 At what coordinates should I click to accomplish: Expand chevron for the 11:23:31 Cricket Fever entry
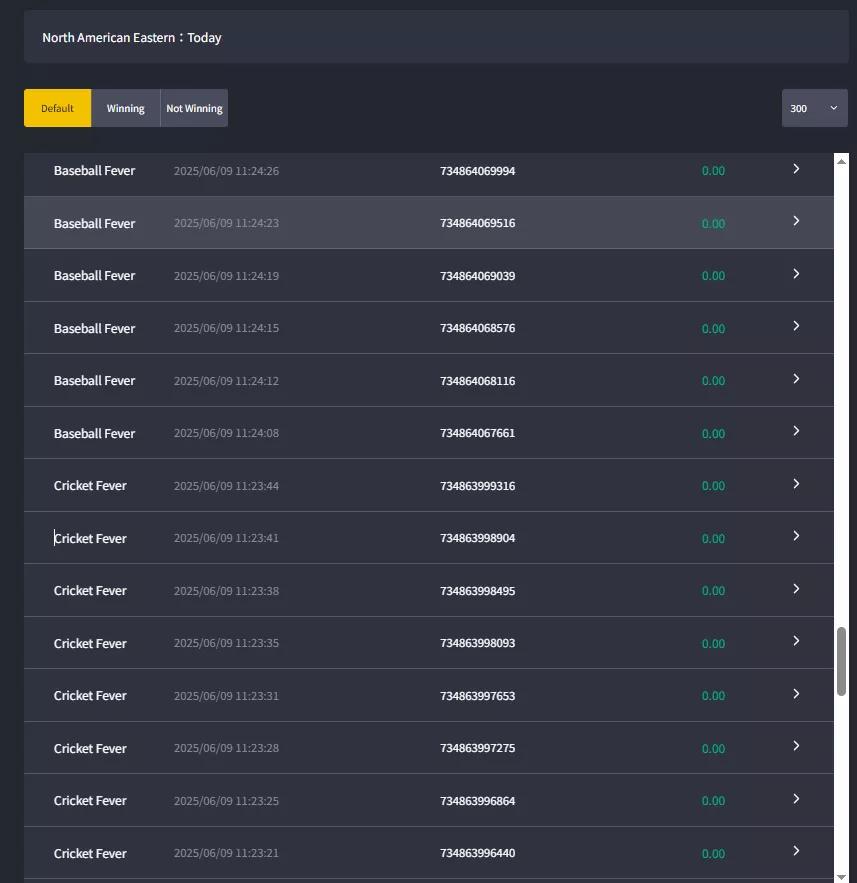pyautogui.click(x=796, y=694)
